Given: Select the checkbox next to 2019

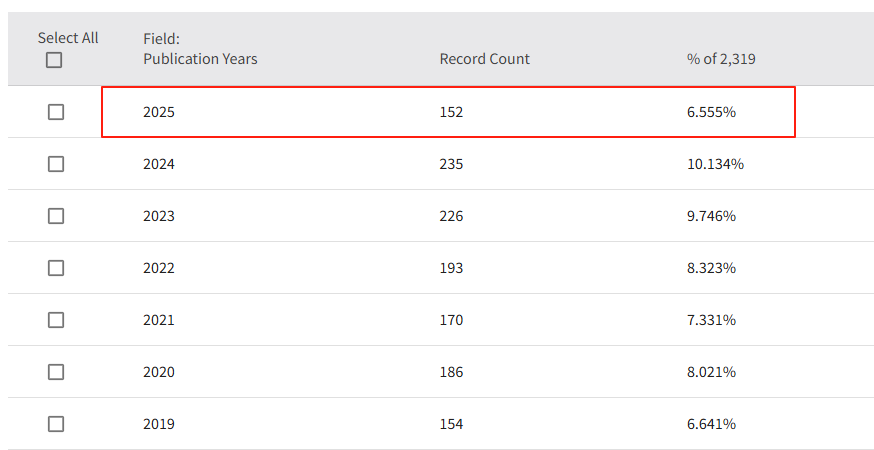Looking at the screenshot, I should (x=56, y=424).
